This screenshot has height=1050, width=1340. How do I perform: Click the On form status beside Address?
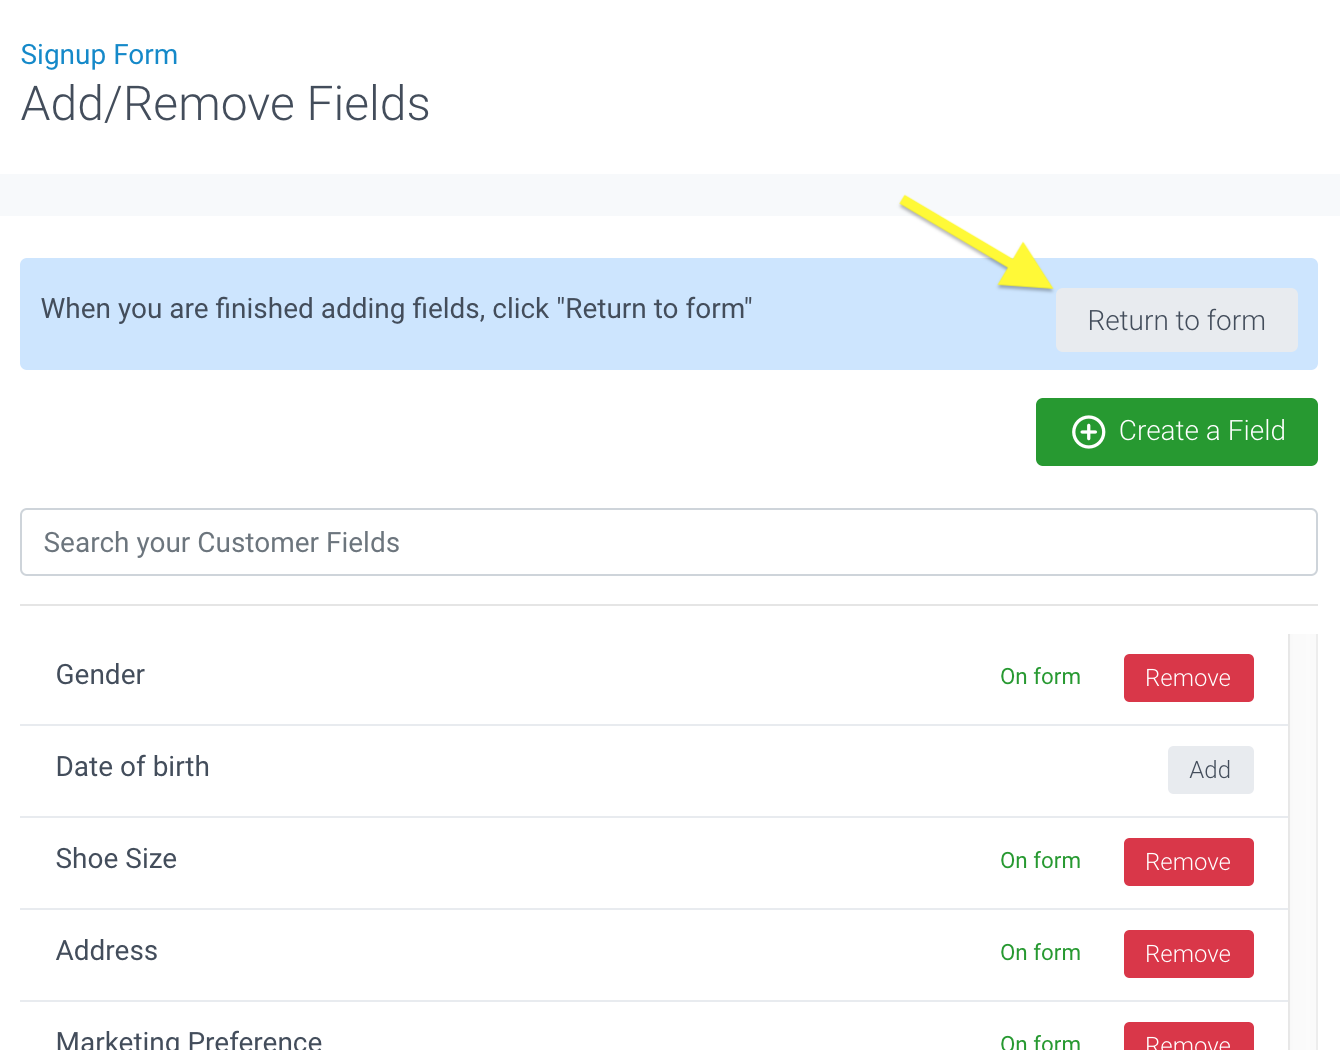(x=1040, y=953)
